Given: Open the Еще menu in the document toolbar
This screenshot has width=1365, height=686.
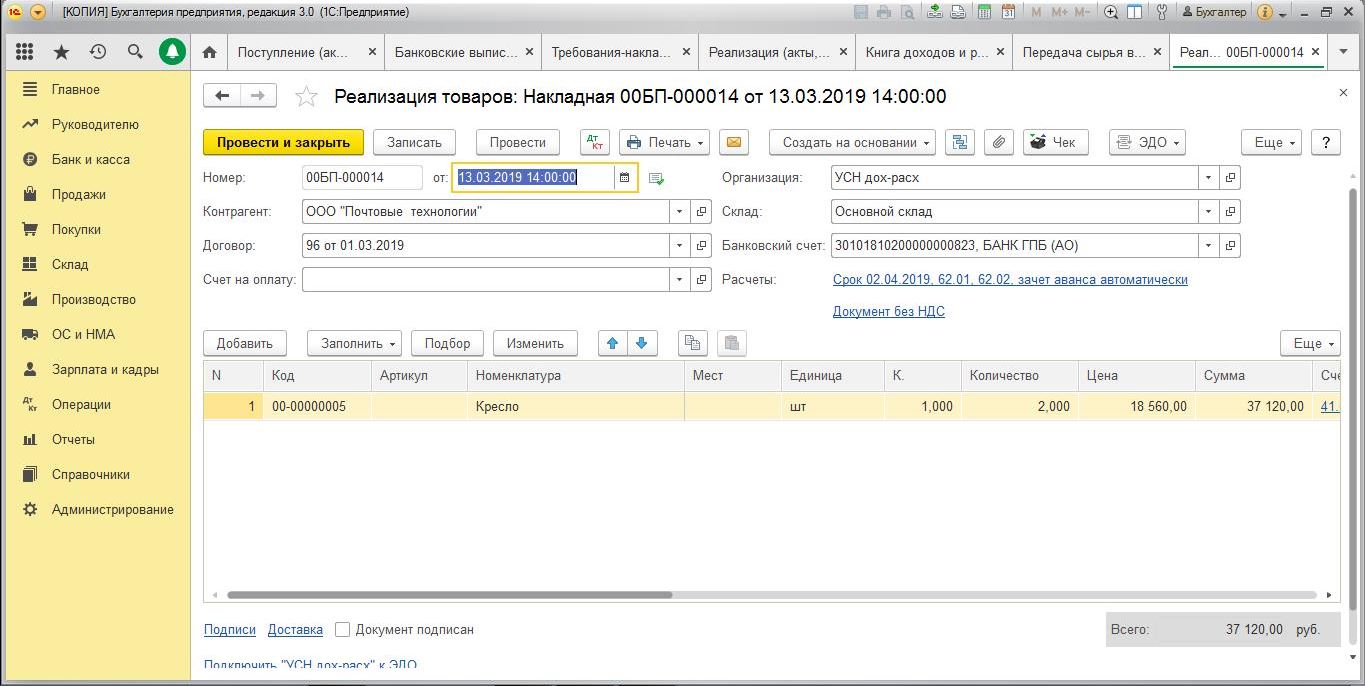Looking at the screenshot, I should click(1271, 142).
